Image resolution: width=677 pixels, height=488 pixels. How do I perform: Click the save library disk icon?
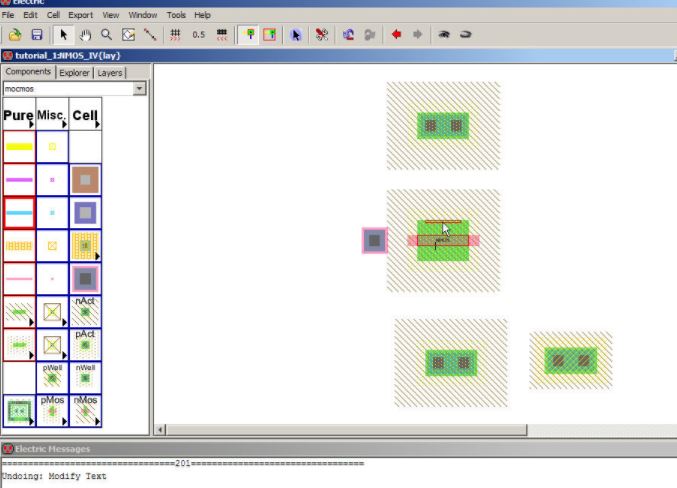[x=36, y=35]
